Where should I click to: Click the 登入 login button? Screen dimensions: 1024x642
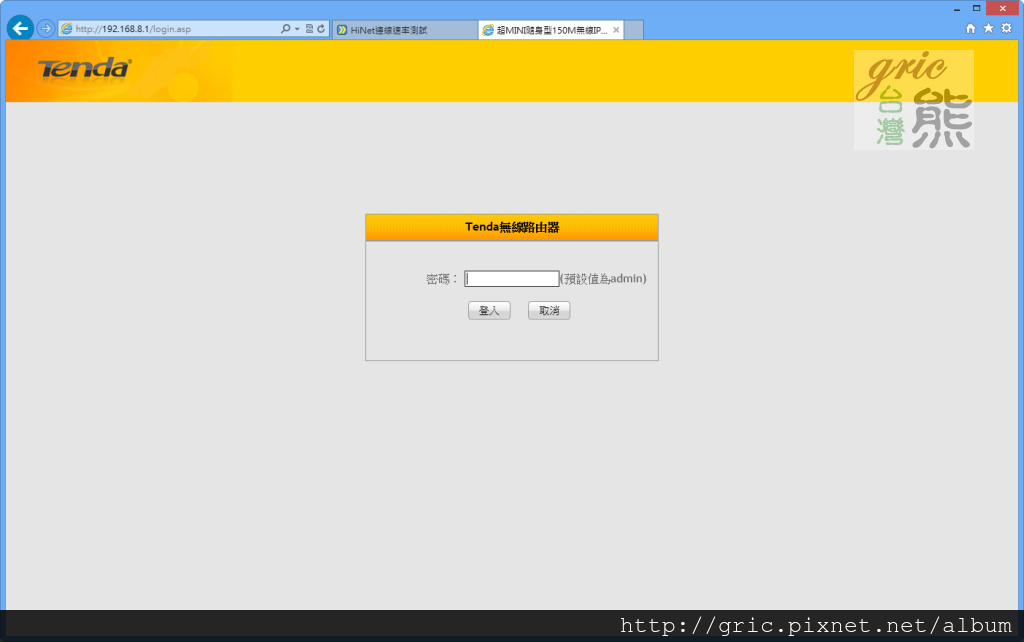pyautogui.click(x=489, y=310)
